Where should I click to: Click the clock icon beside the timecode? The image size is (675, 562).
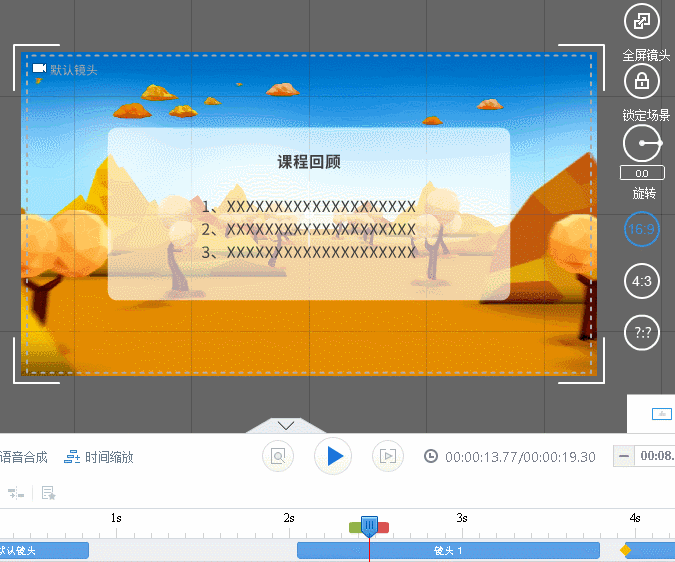point(431,456)
